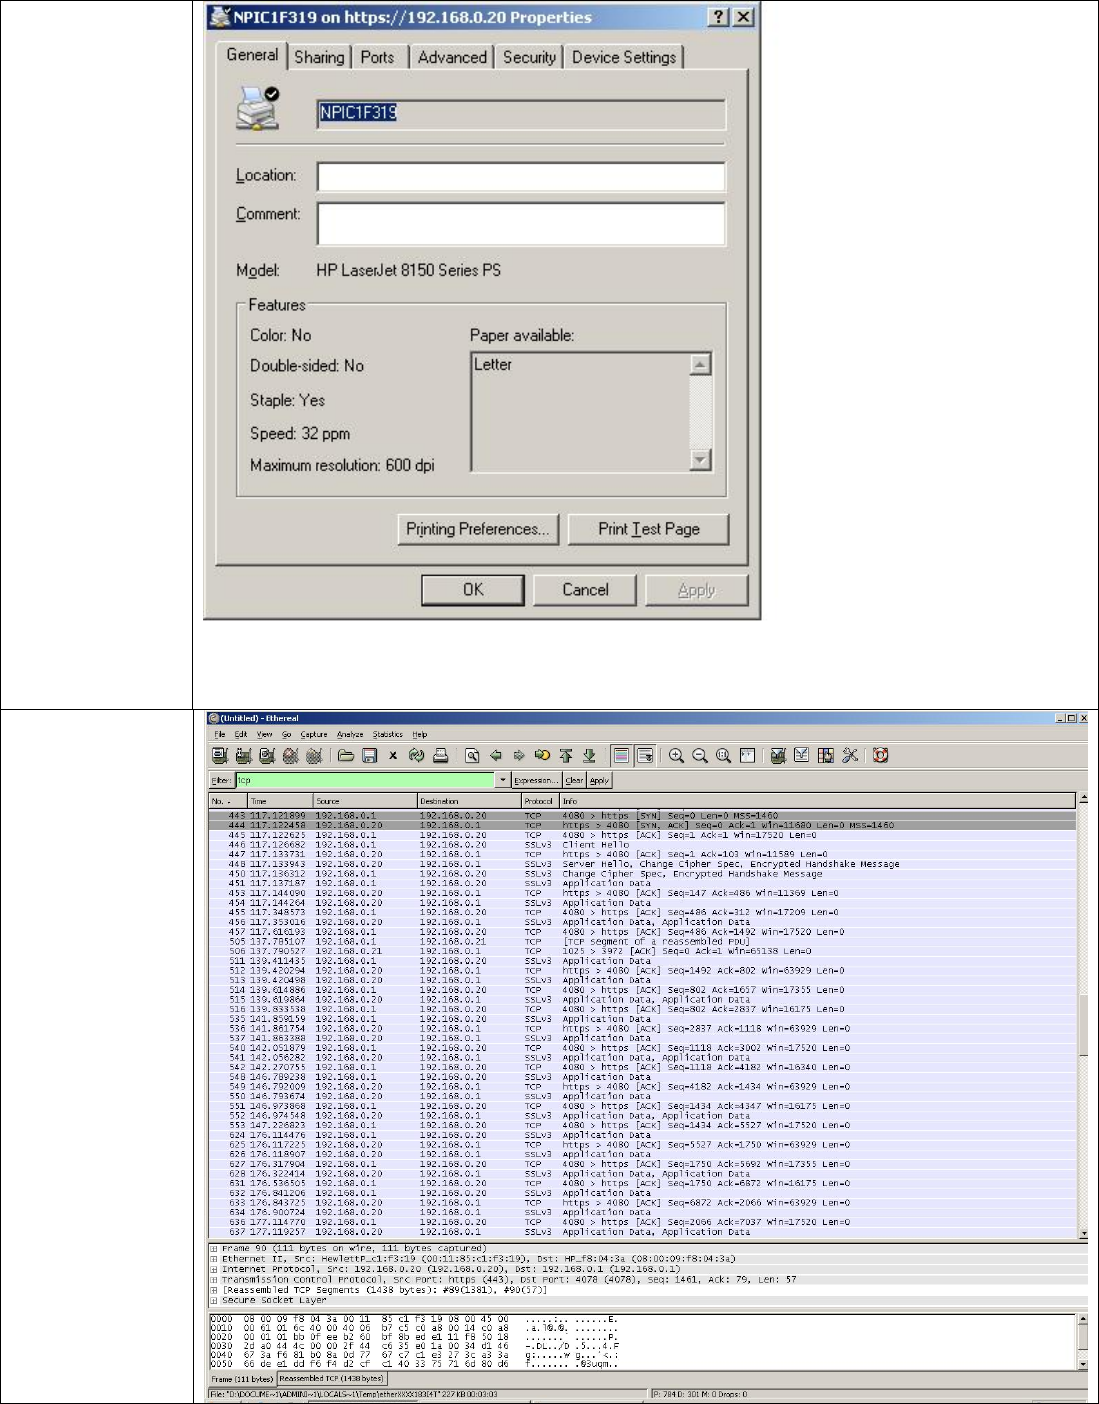Close capture file with X toolbar icon
The image size is (1099, 1404).
pyautogui.click(x=393, y=756)
